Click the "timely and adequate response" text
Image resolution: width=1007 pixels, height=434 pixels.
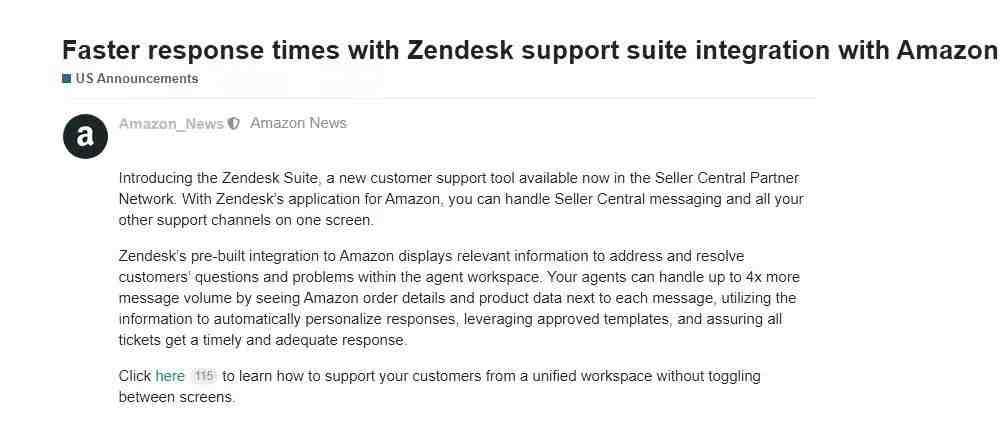click(x=308, y=340)
